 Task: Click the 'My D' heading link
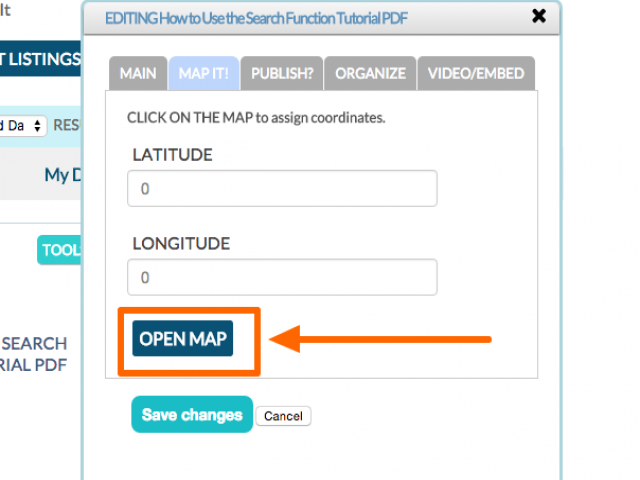(63, 175)
